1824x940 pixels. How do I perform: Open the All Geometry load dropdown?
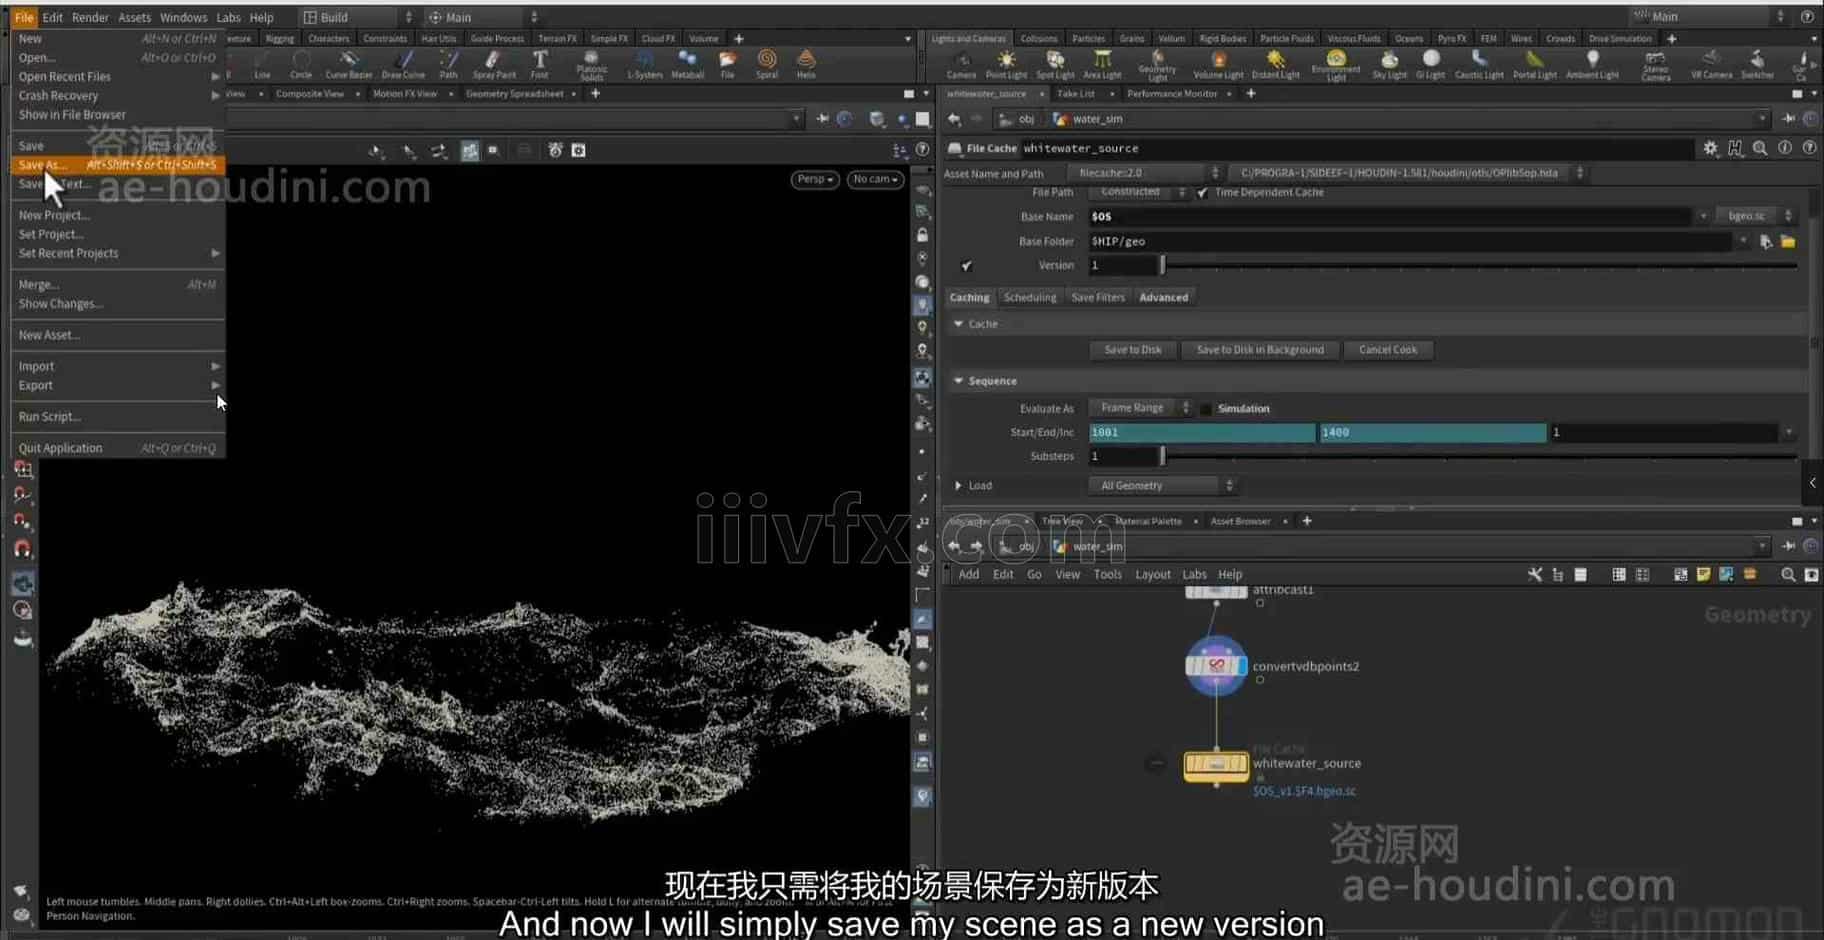[x=1163, y=485]
